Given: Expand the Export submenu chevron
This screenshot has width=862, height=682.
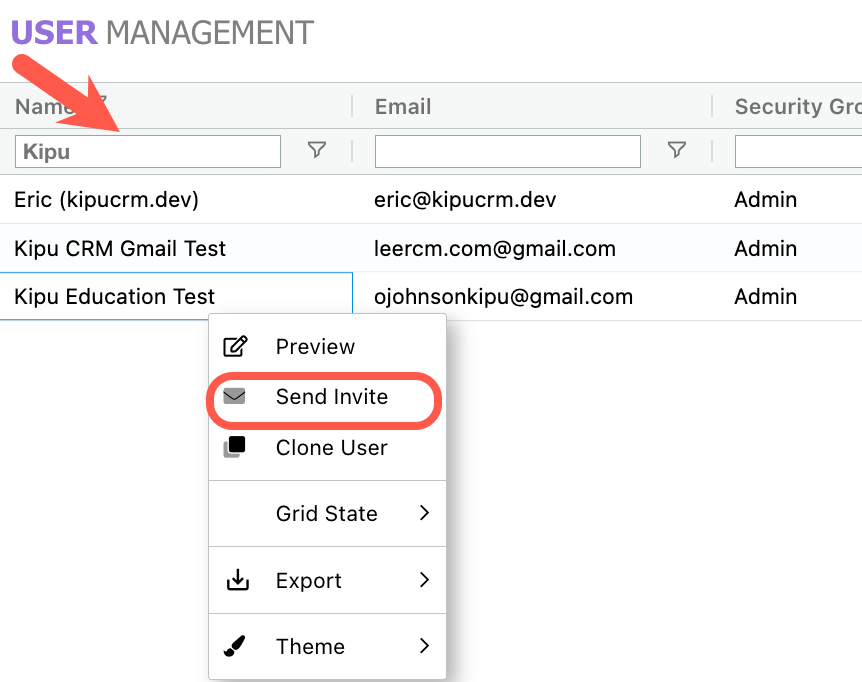Looking at the screenshot, I should click(424, 580).
